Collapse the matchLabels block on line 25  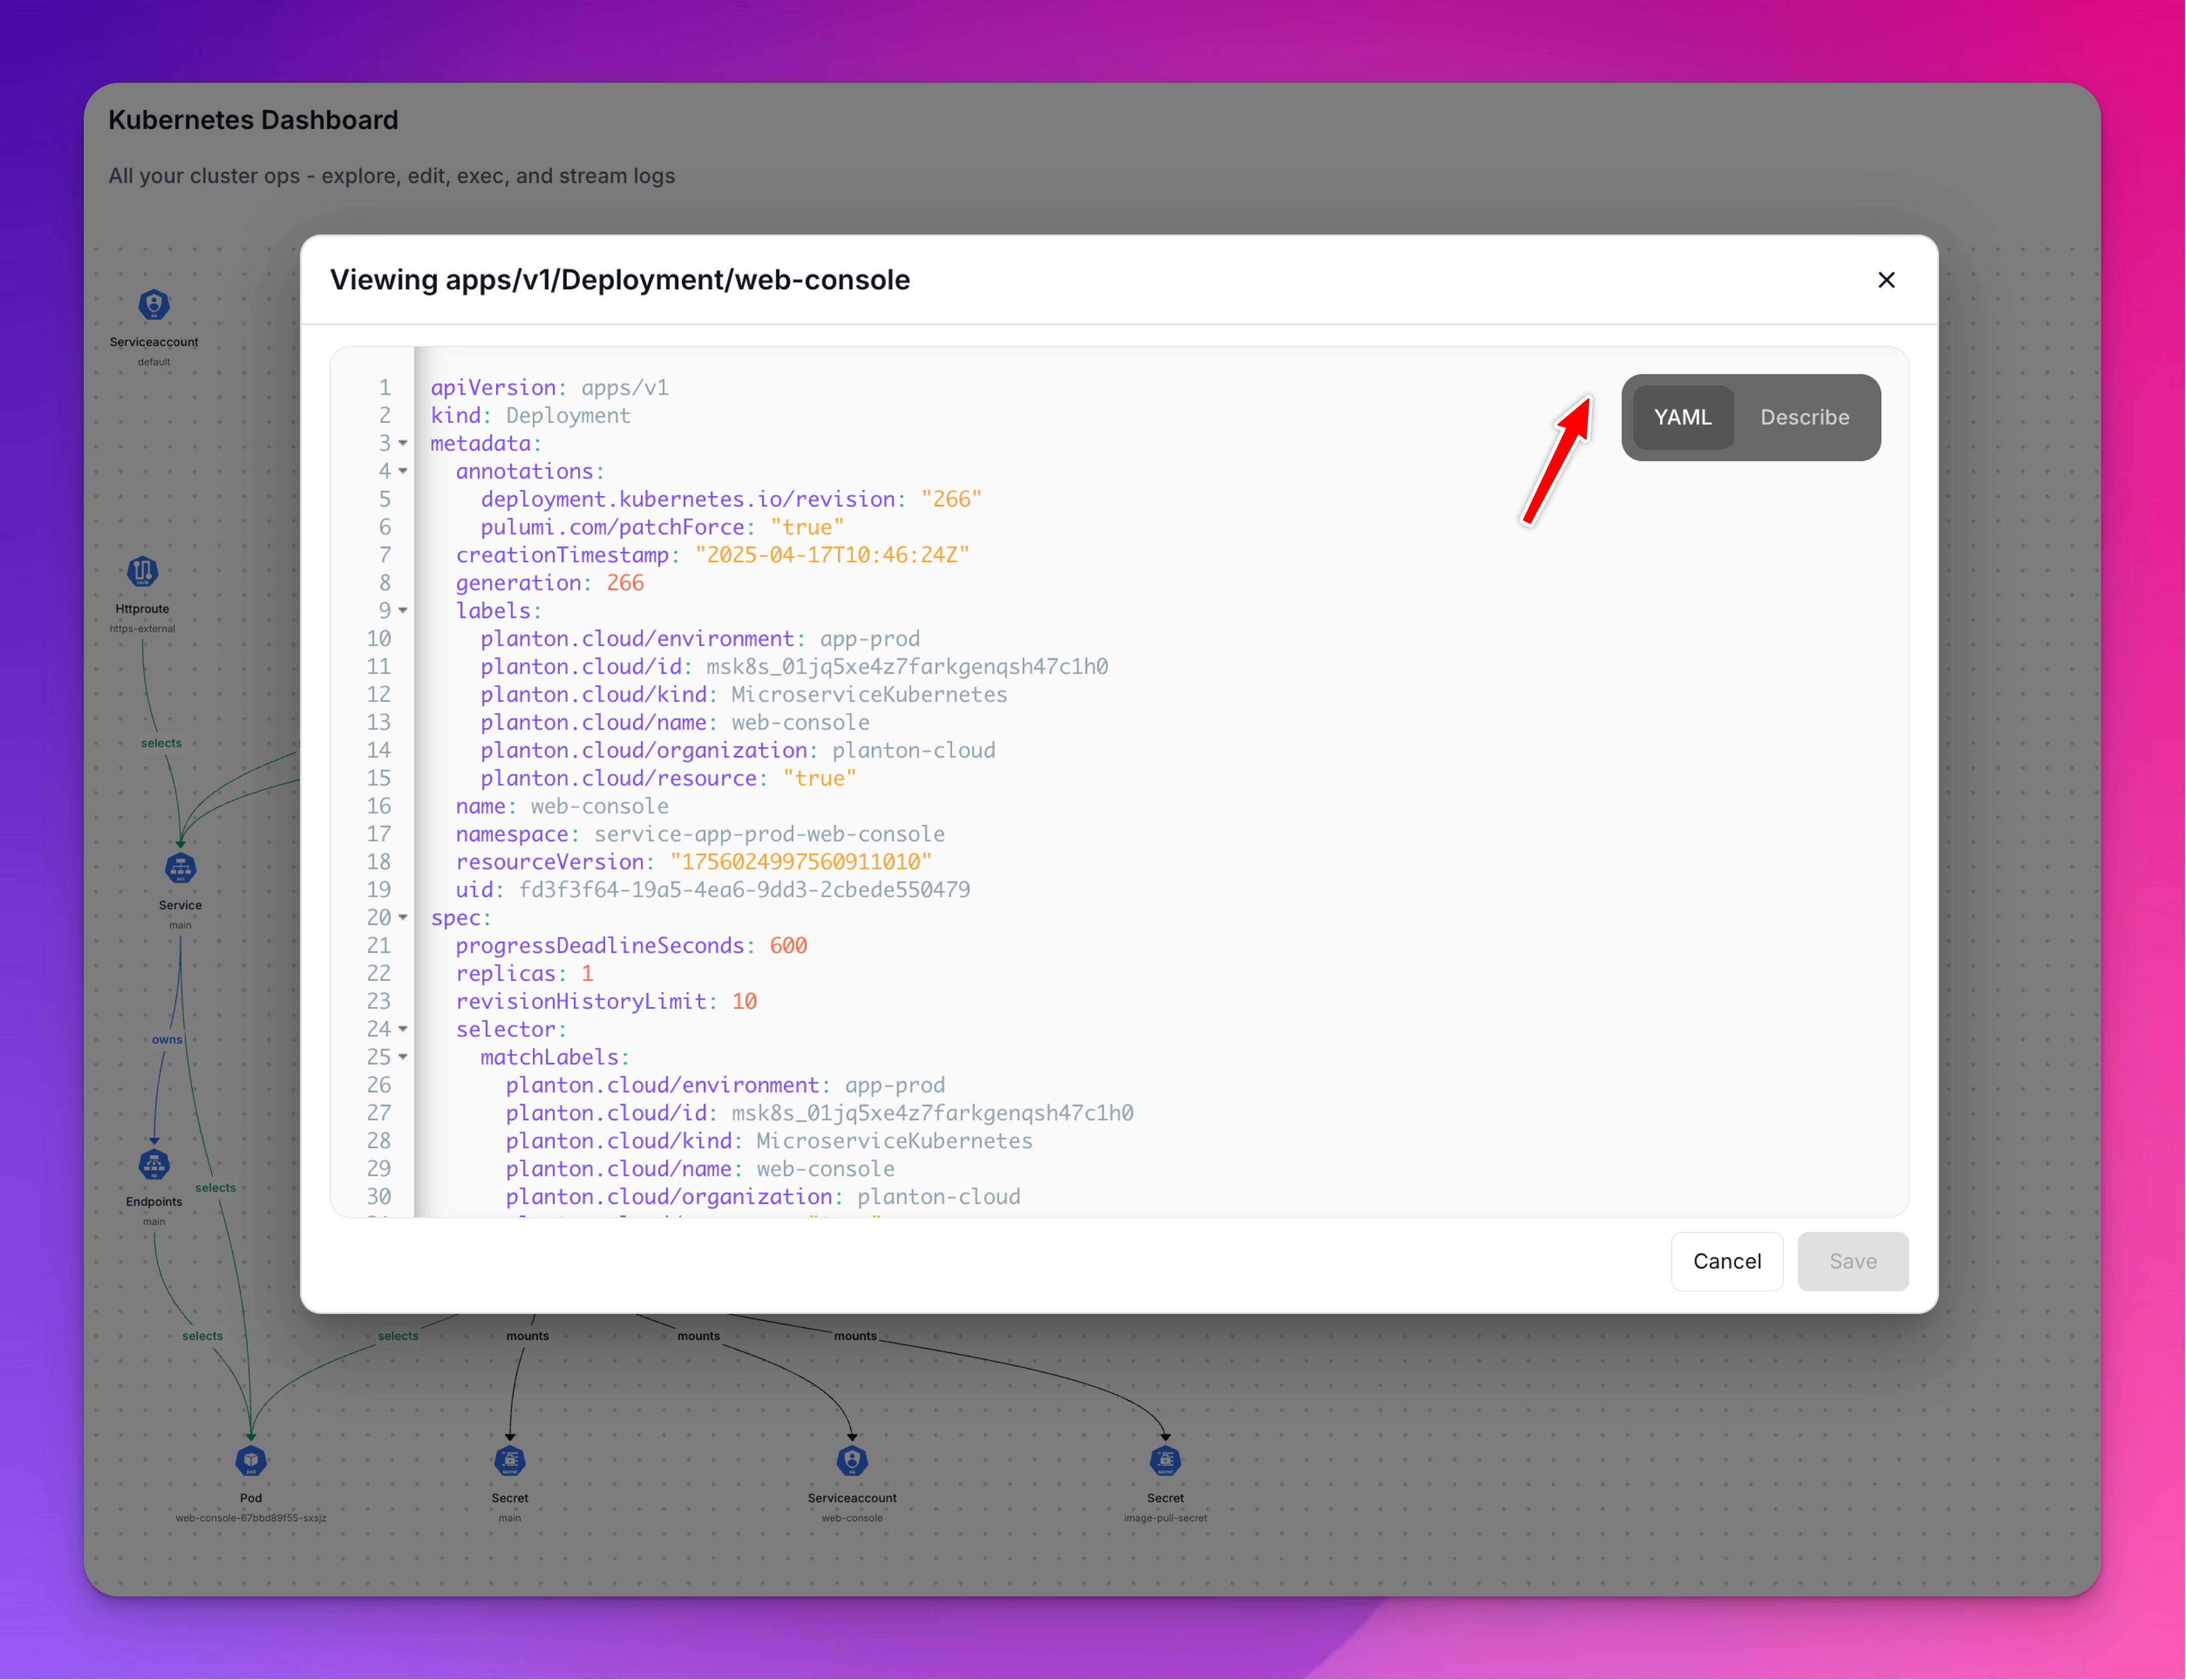(403, 1057)
